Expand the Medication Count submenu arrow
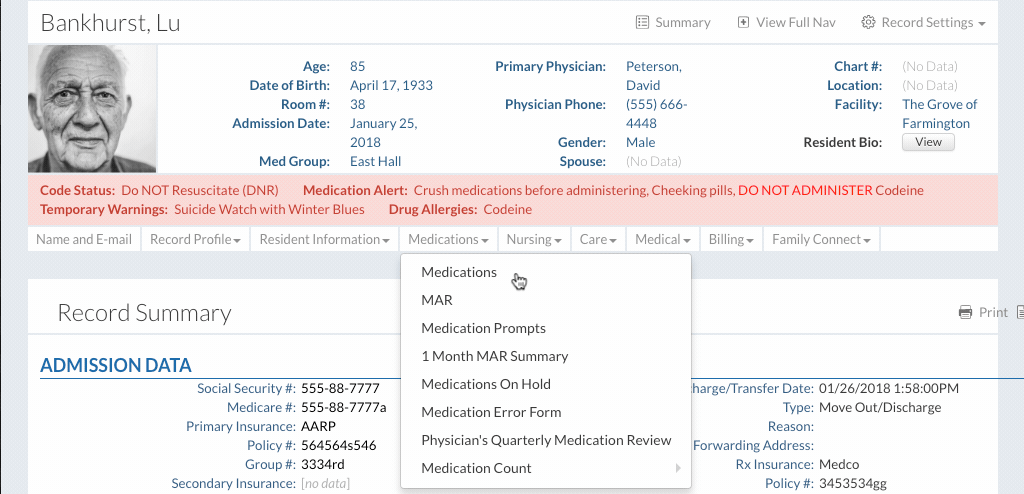The height and width of the screenshot is (494, 1024). click(x=677, y=468)
